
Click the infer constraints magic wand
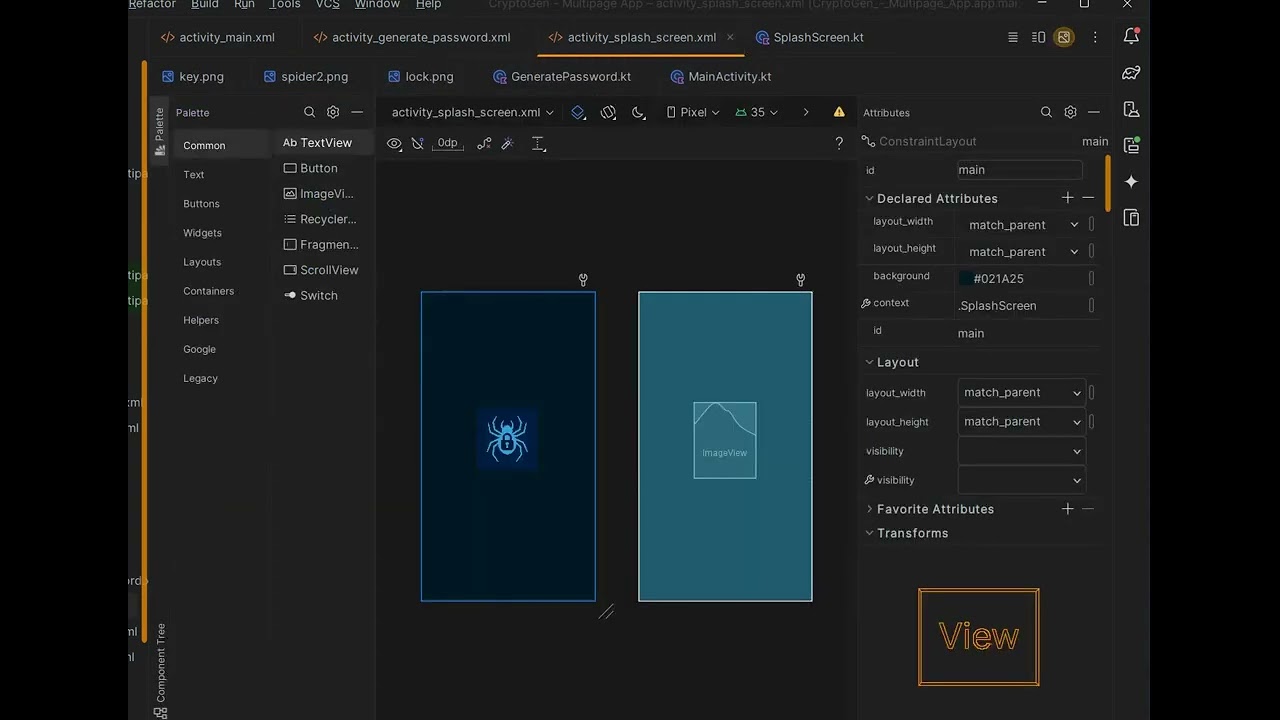pyautogui.click(x=508, y=143)
